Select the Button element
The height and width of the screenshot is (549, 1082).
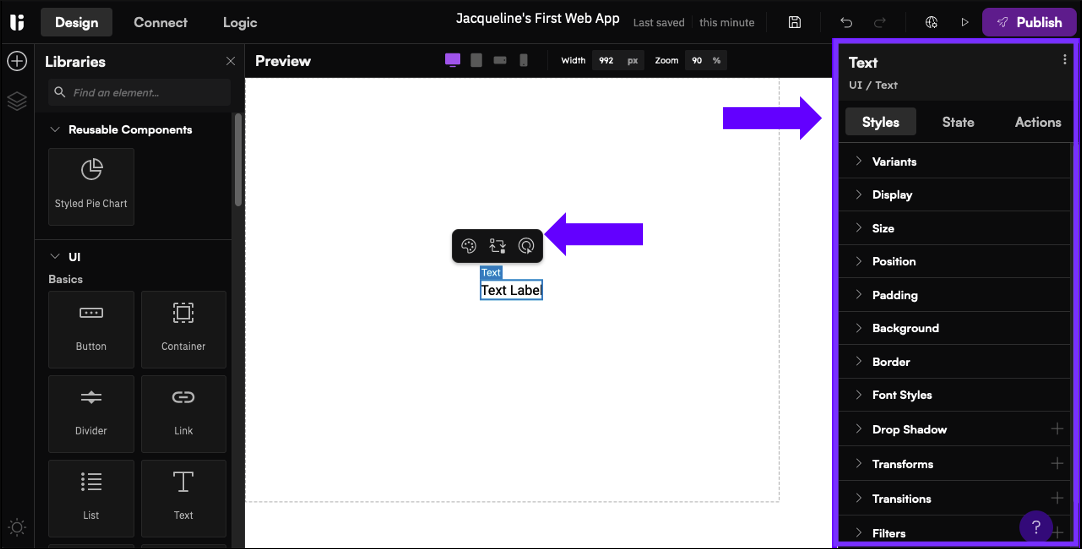[x=91, y=329]
